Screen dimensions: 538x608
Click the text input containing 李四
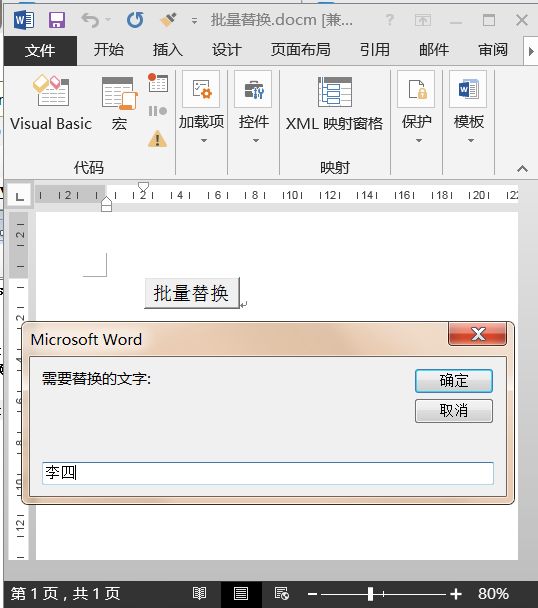pyautogui.click(x=268, y=473)
